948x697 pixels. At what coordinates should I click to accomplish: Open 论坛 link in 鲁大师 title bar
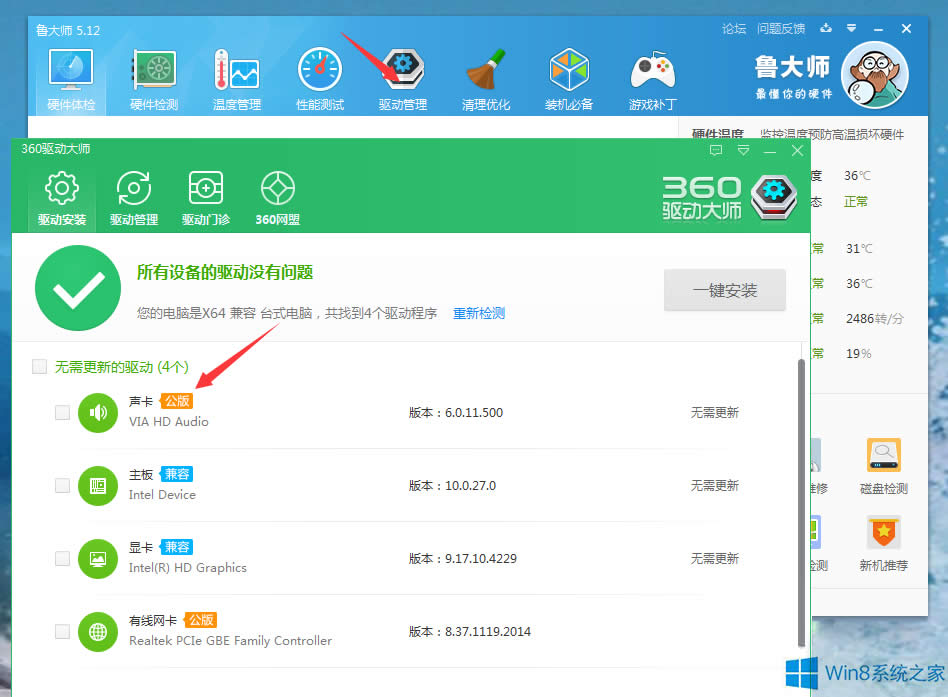tap(734, 28)
